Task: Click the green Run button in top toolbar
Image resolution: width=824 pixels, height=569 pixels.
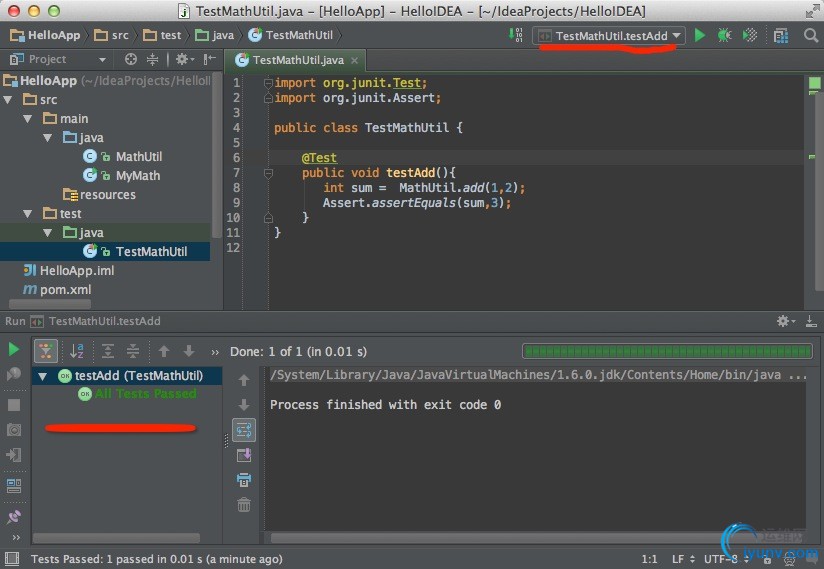Action: (700, 35)
